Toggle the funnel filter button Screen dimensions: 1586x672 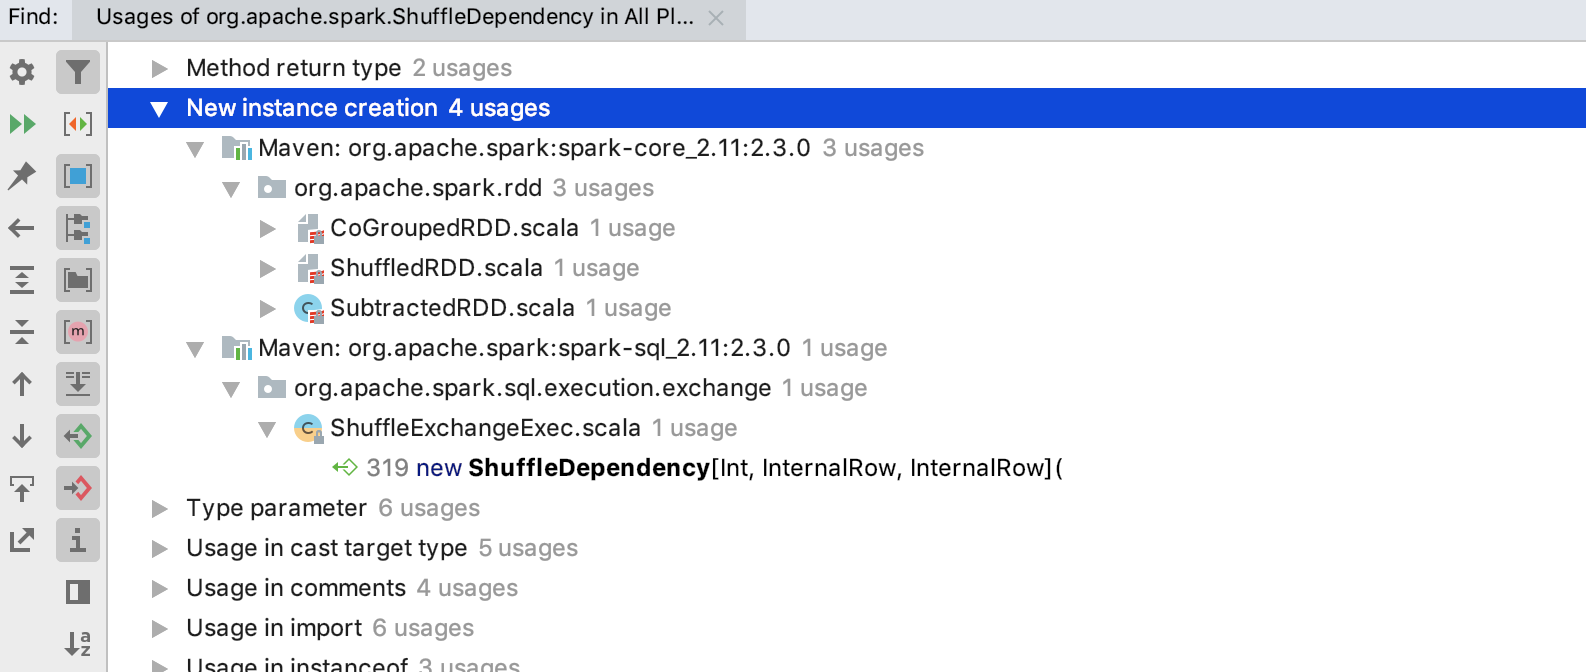78,72
